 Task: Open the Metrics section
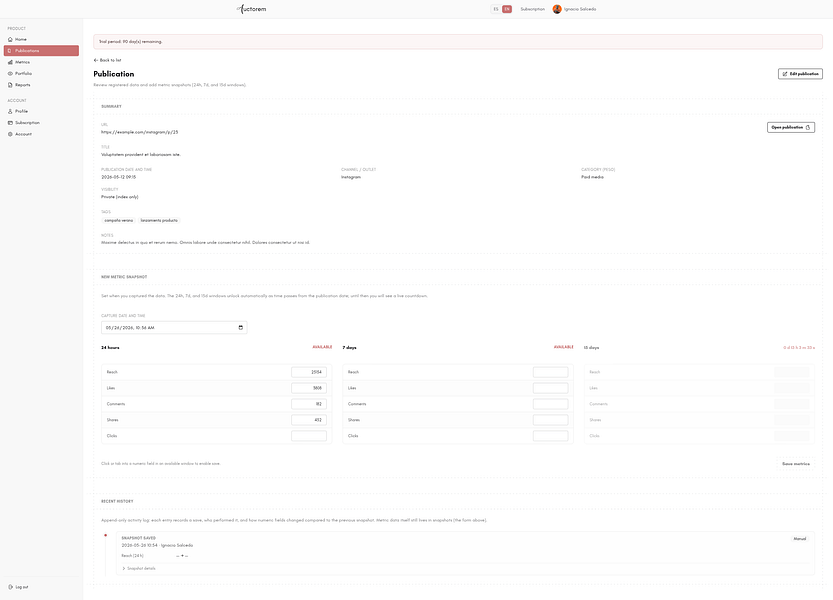(x=41, y=62)
